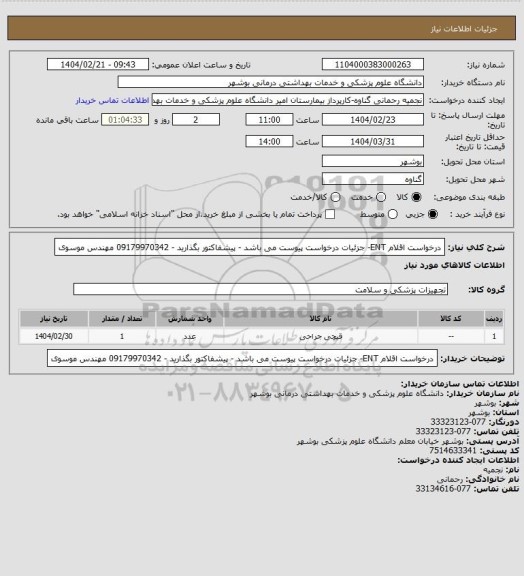
Task: Click the public announcement date field 1404/02/21 - 09:43
Action: click(x=98, y=64)
